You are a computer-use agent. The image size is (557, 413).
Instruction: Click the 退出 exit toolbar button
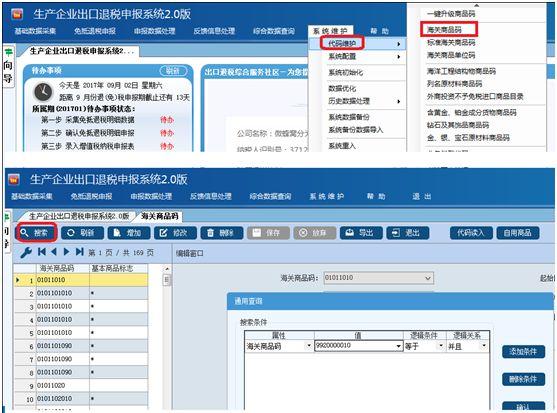coord(408,233)
